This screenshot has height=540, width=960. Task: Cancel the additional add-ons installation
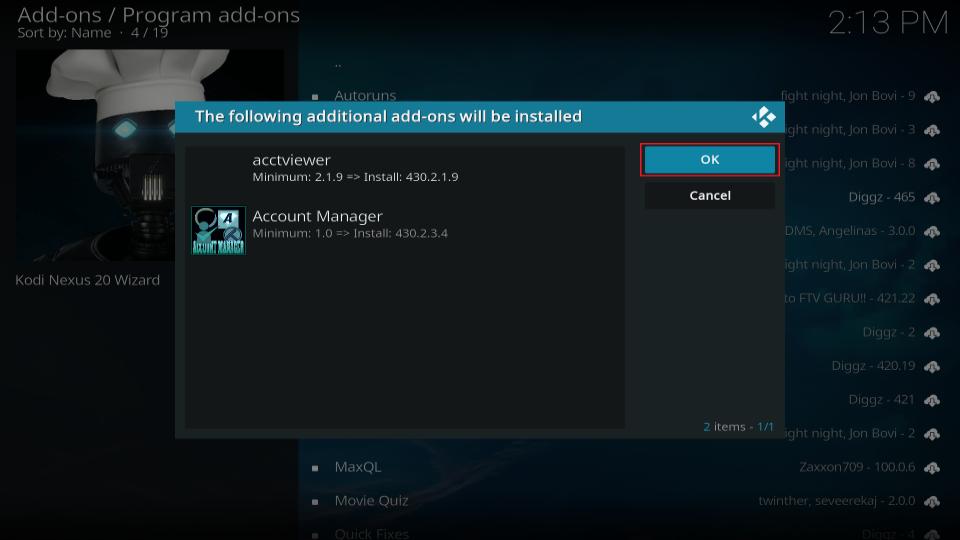click(x=710, y=196)
